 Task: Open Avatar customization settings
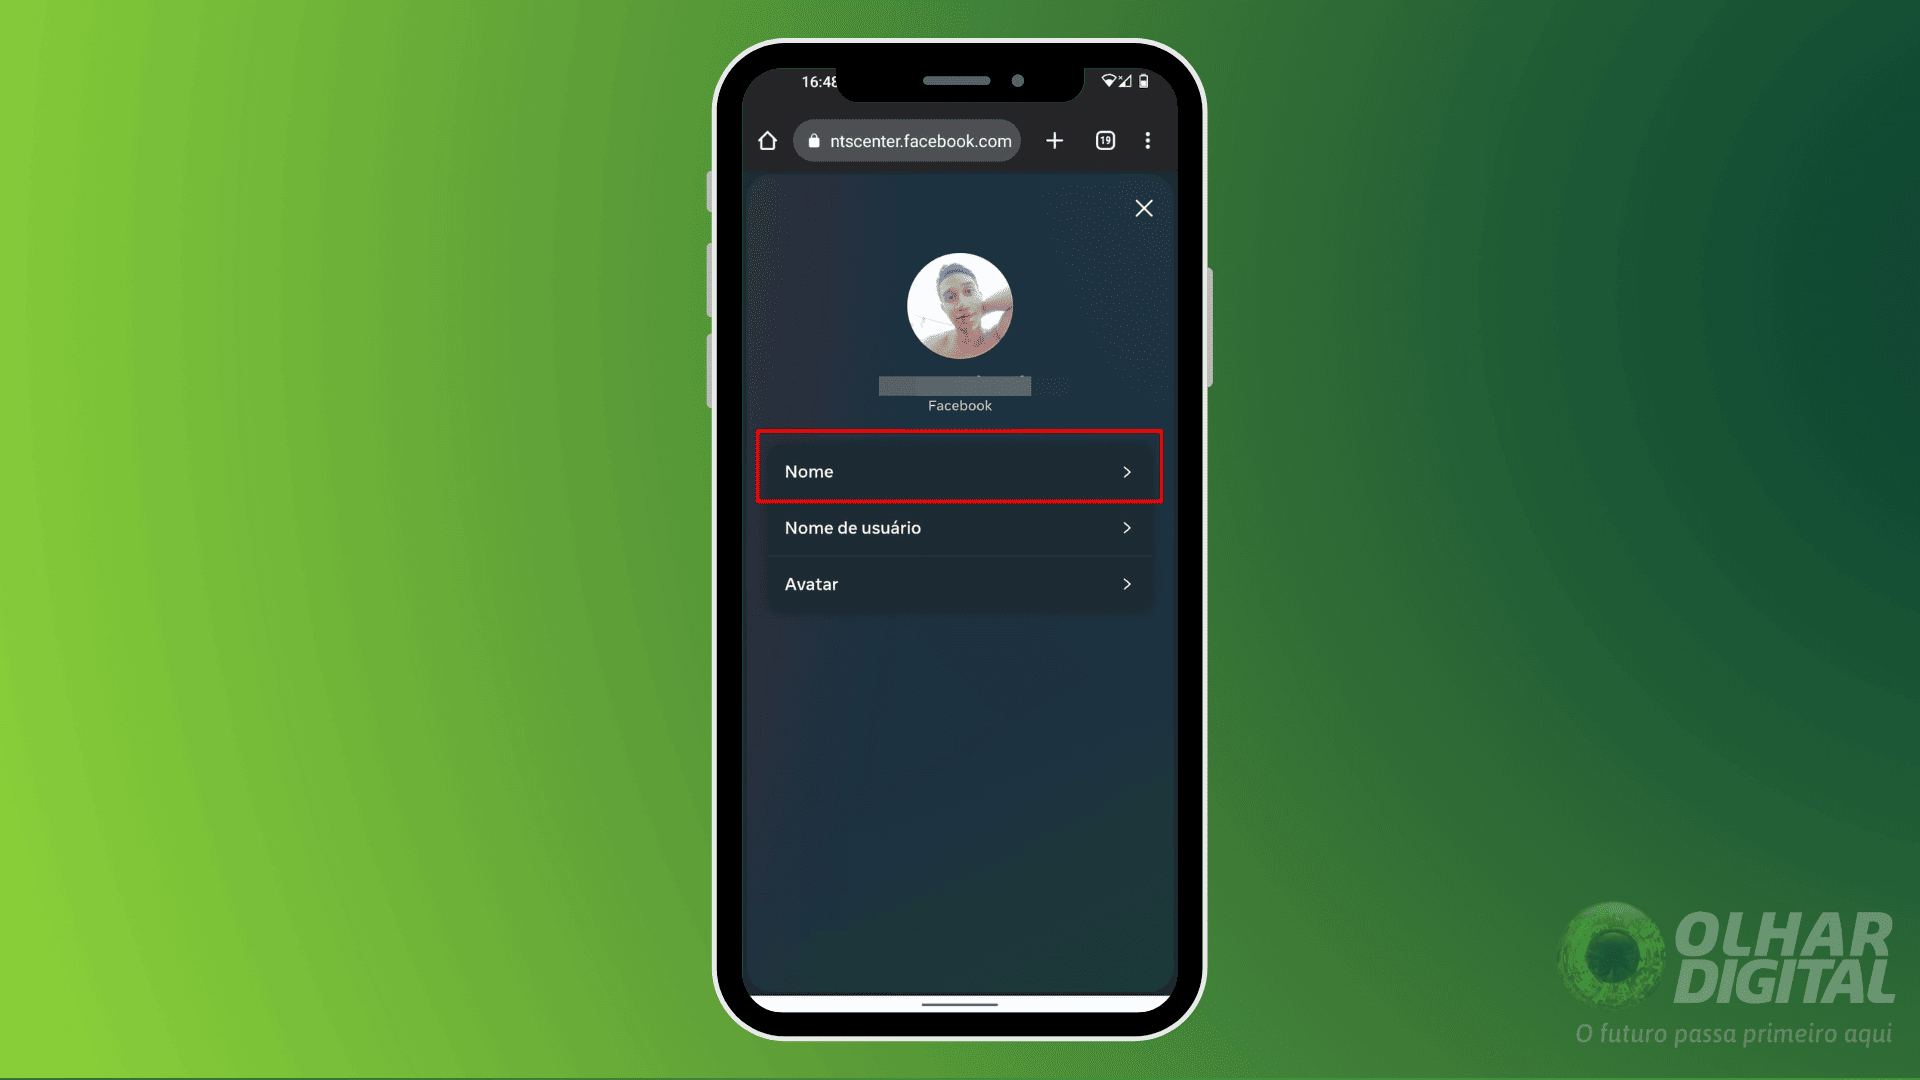click(x=959, y=583)
